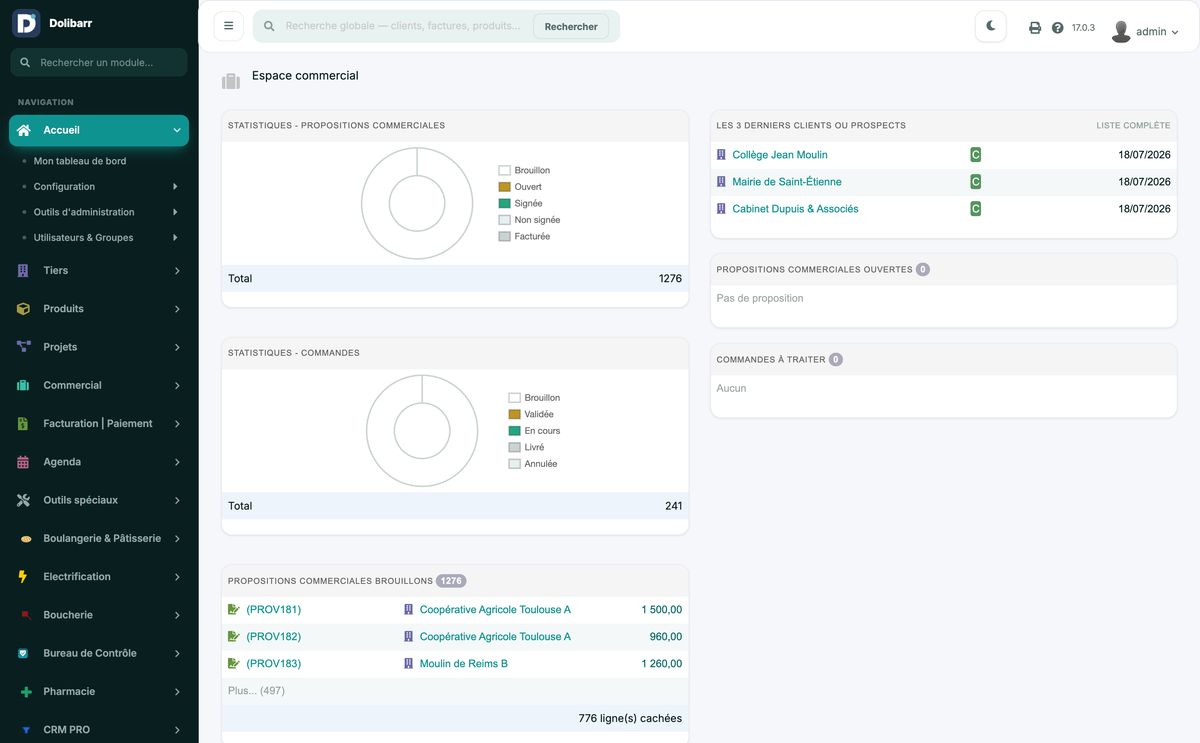Click the Tiers building icon

point(23,271)
